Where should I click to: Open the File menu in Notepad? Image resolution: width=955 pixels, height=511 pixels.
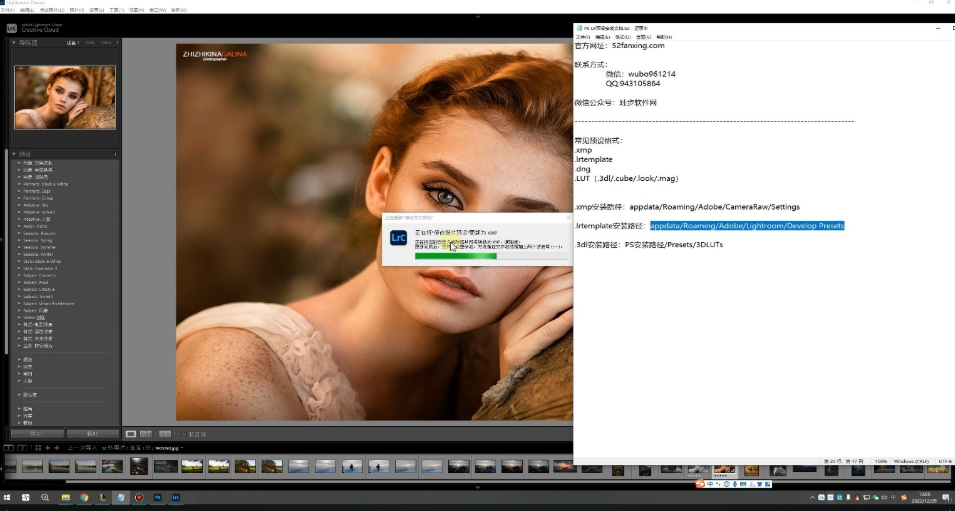[583, 36]
